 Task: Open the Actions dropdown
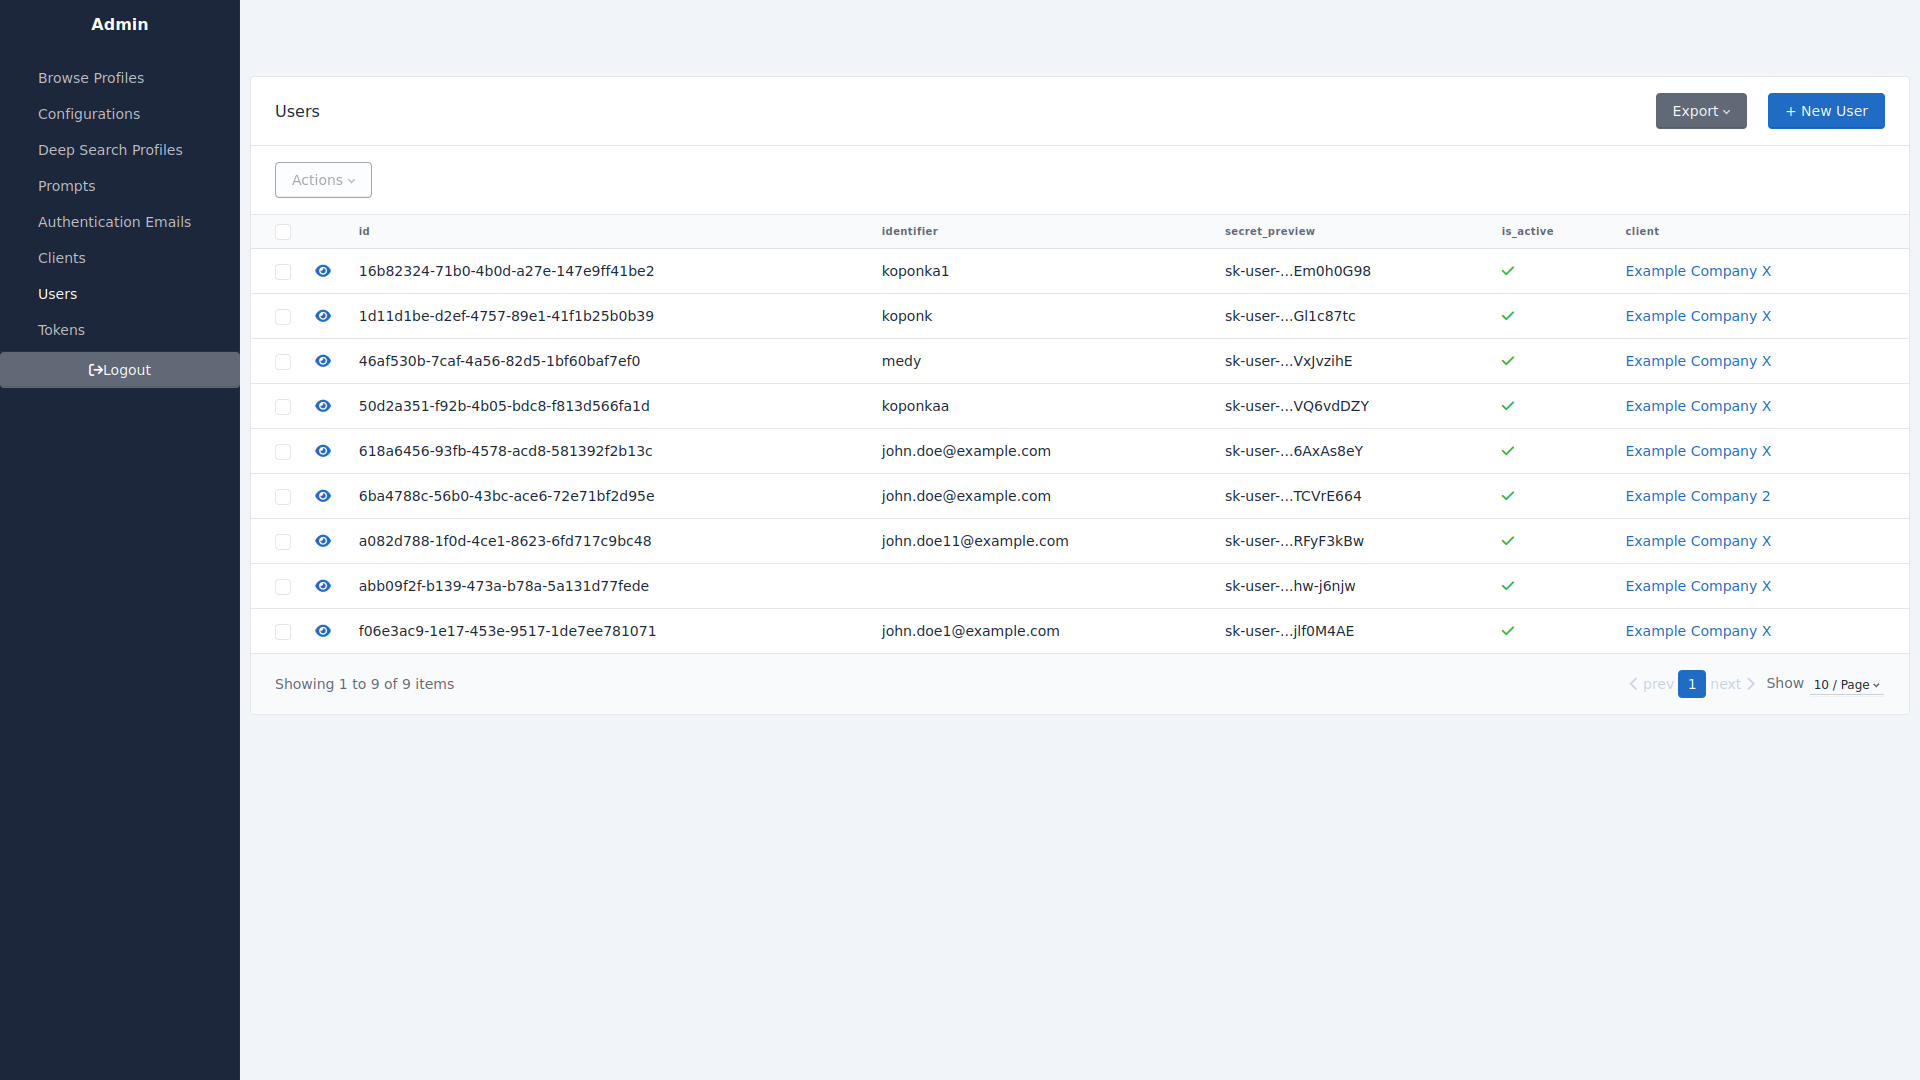coord(323,180)
